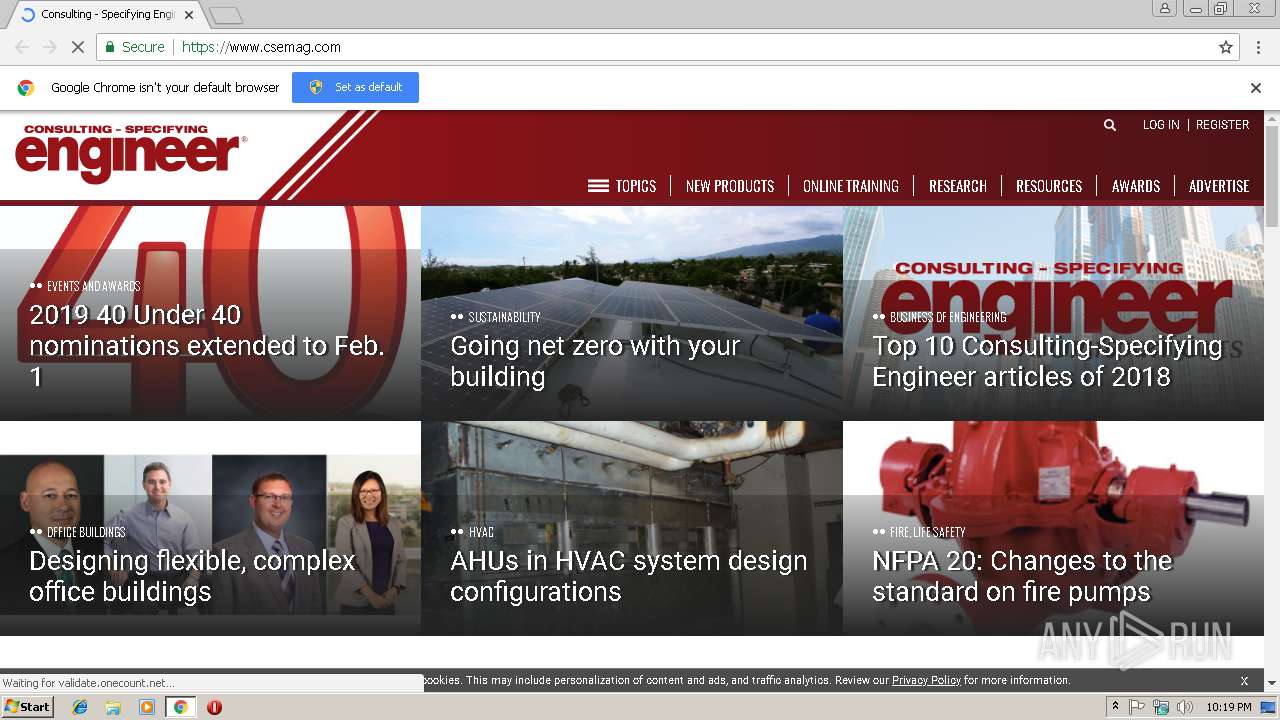Open 2019 40 Under 40 nominations article
The image size is (1280, 720).
(207, 345)
